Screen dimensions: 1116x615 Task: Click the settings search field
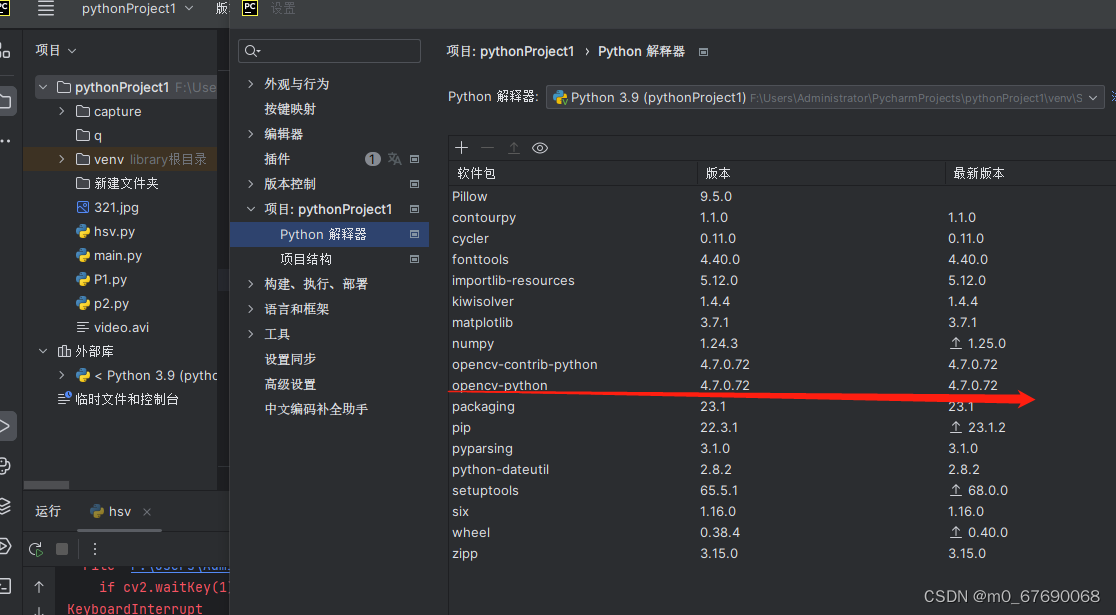coord(330,51)
